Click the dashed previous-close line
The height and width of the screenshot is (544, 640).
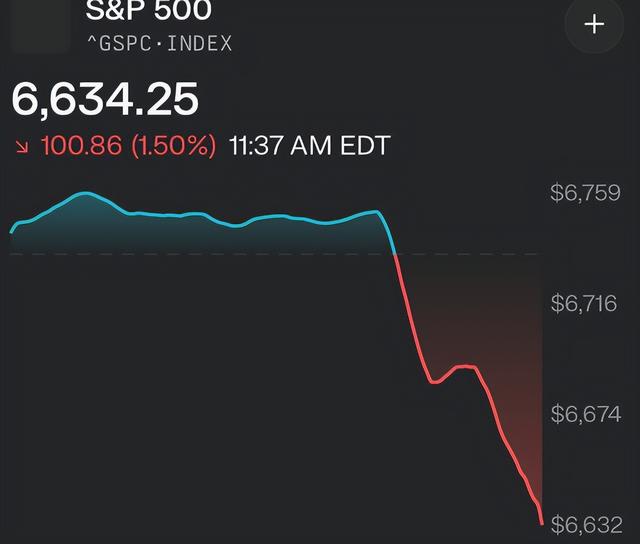200,254
